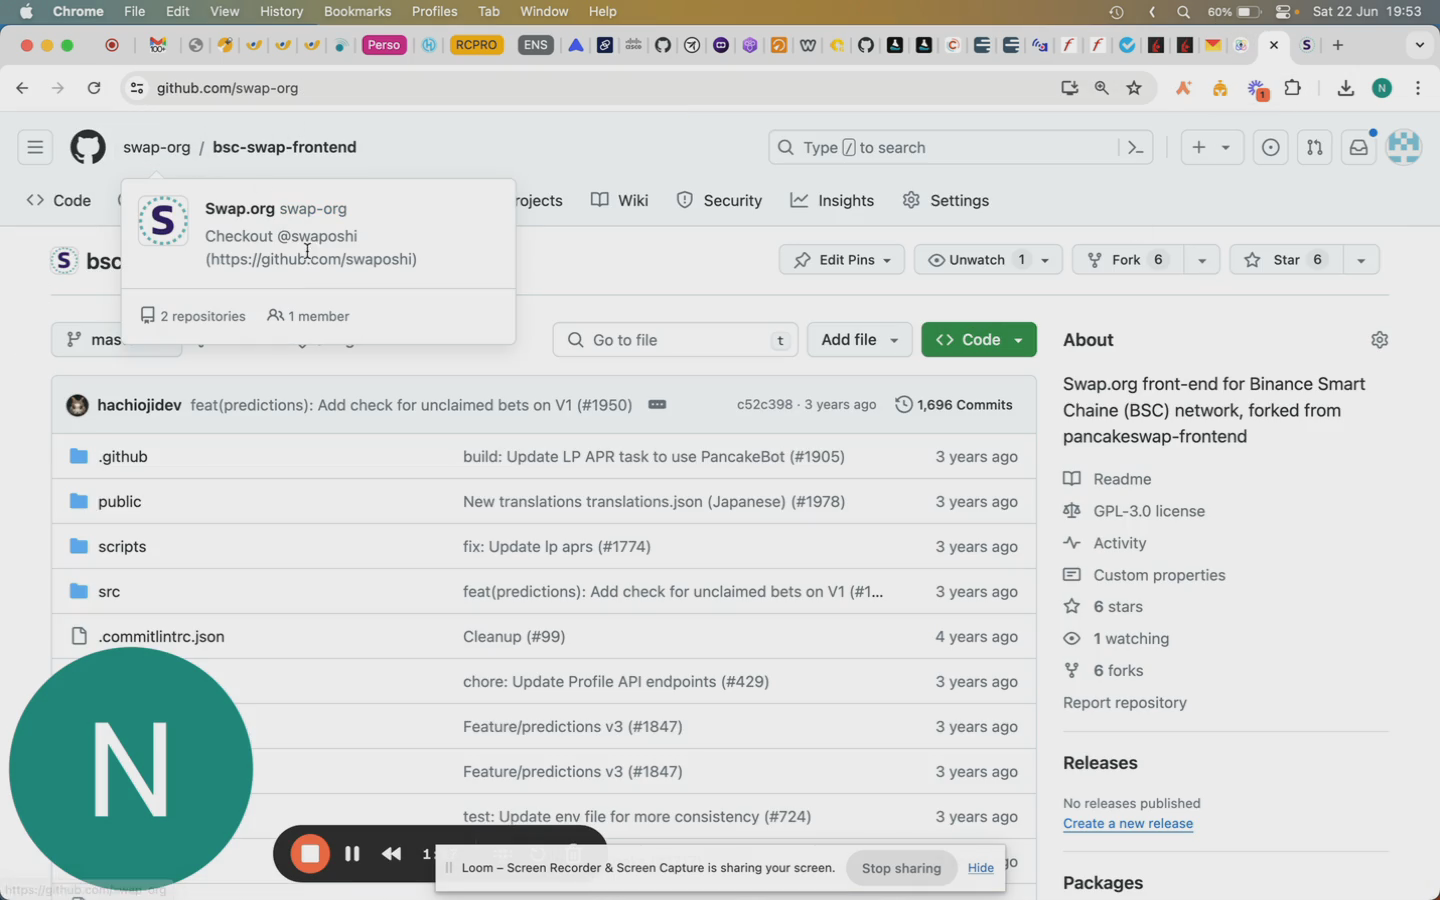Open the Issues icon in the header
1440x900 pixels.
[x=1270, y=147]
